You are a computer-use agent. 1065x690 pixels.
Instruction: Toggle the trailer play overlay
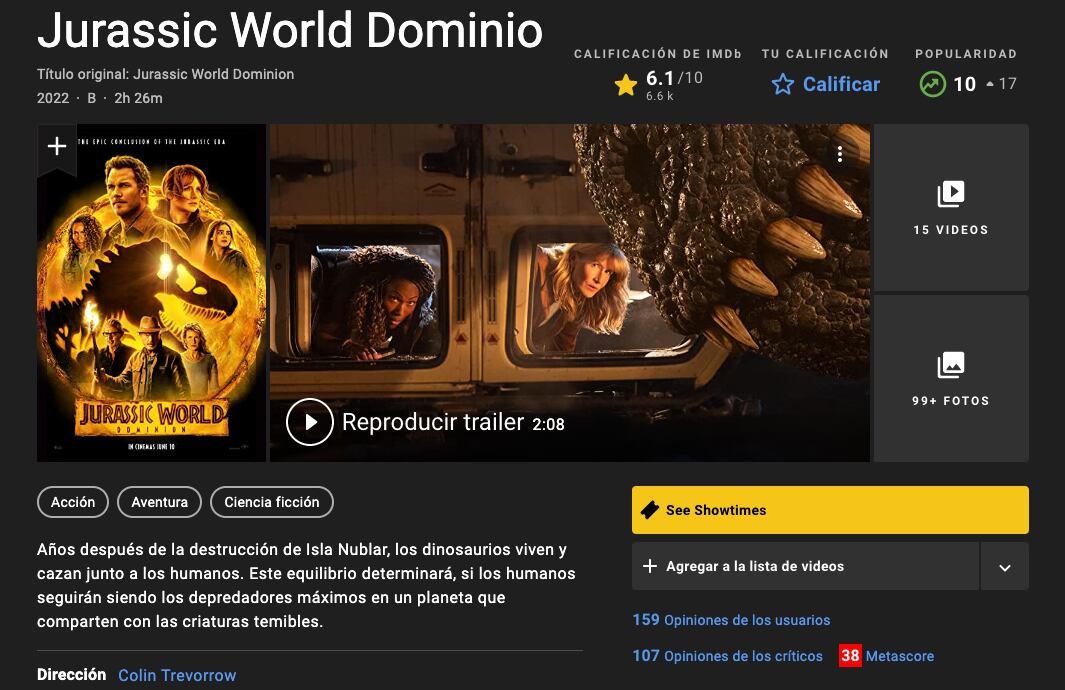point(309,422)
